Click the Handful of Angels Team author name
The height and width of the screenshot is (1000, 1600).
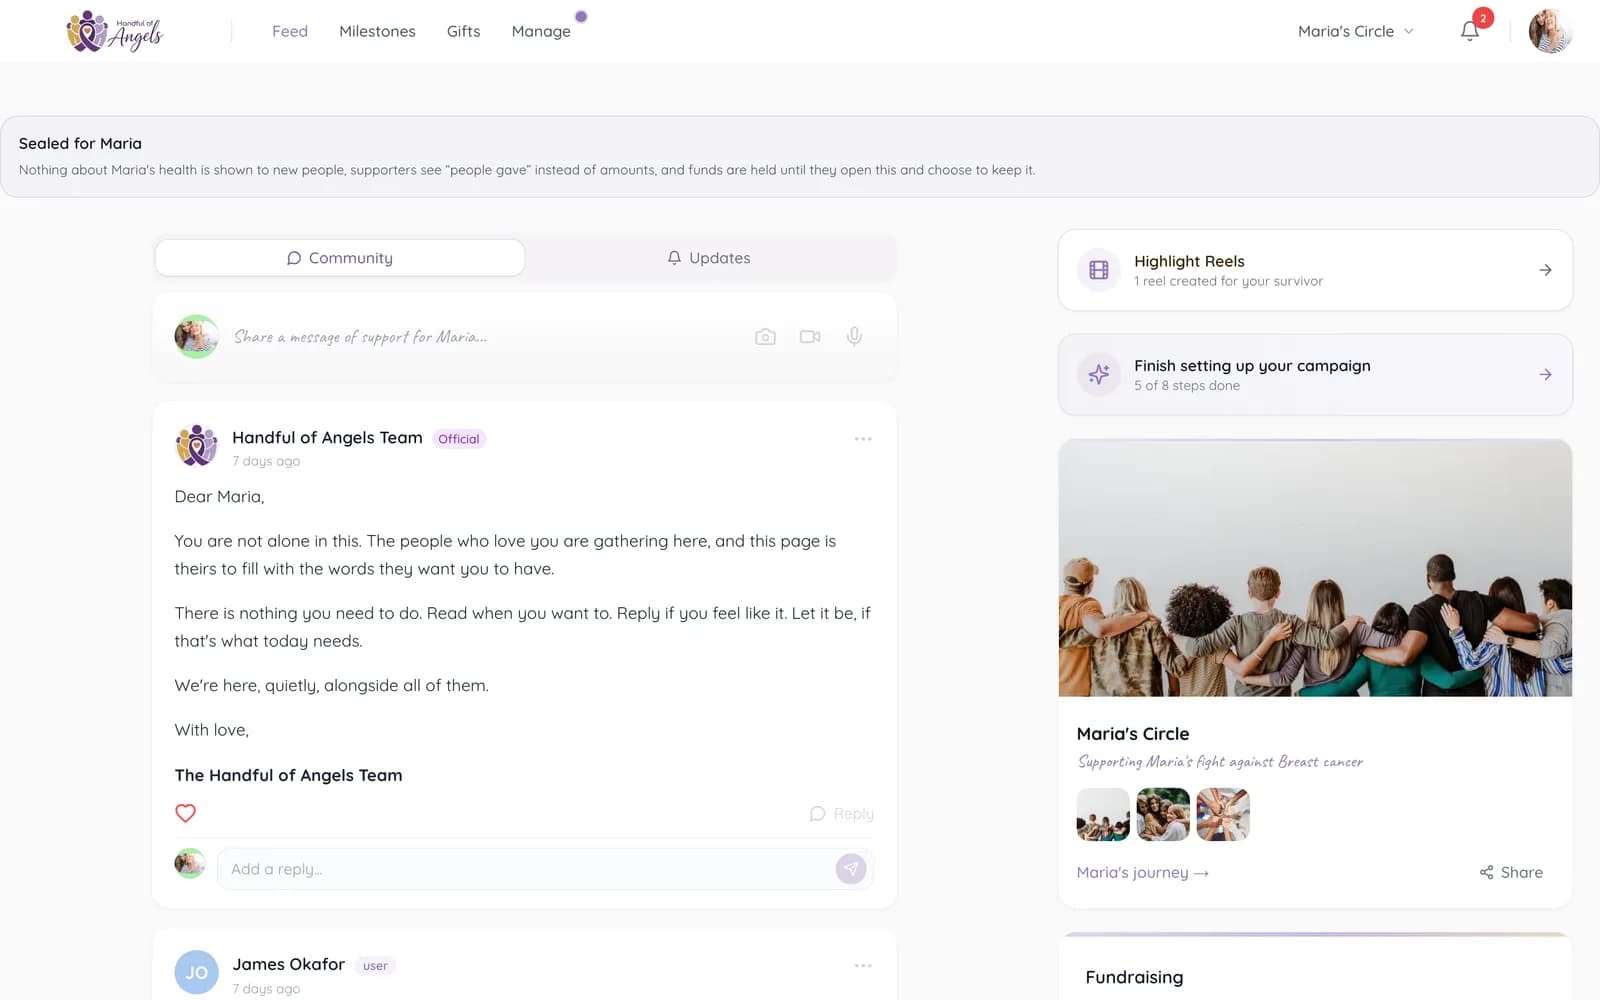tap(327, 438)
